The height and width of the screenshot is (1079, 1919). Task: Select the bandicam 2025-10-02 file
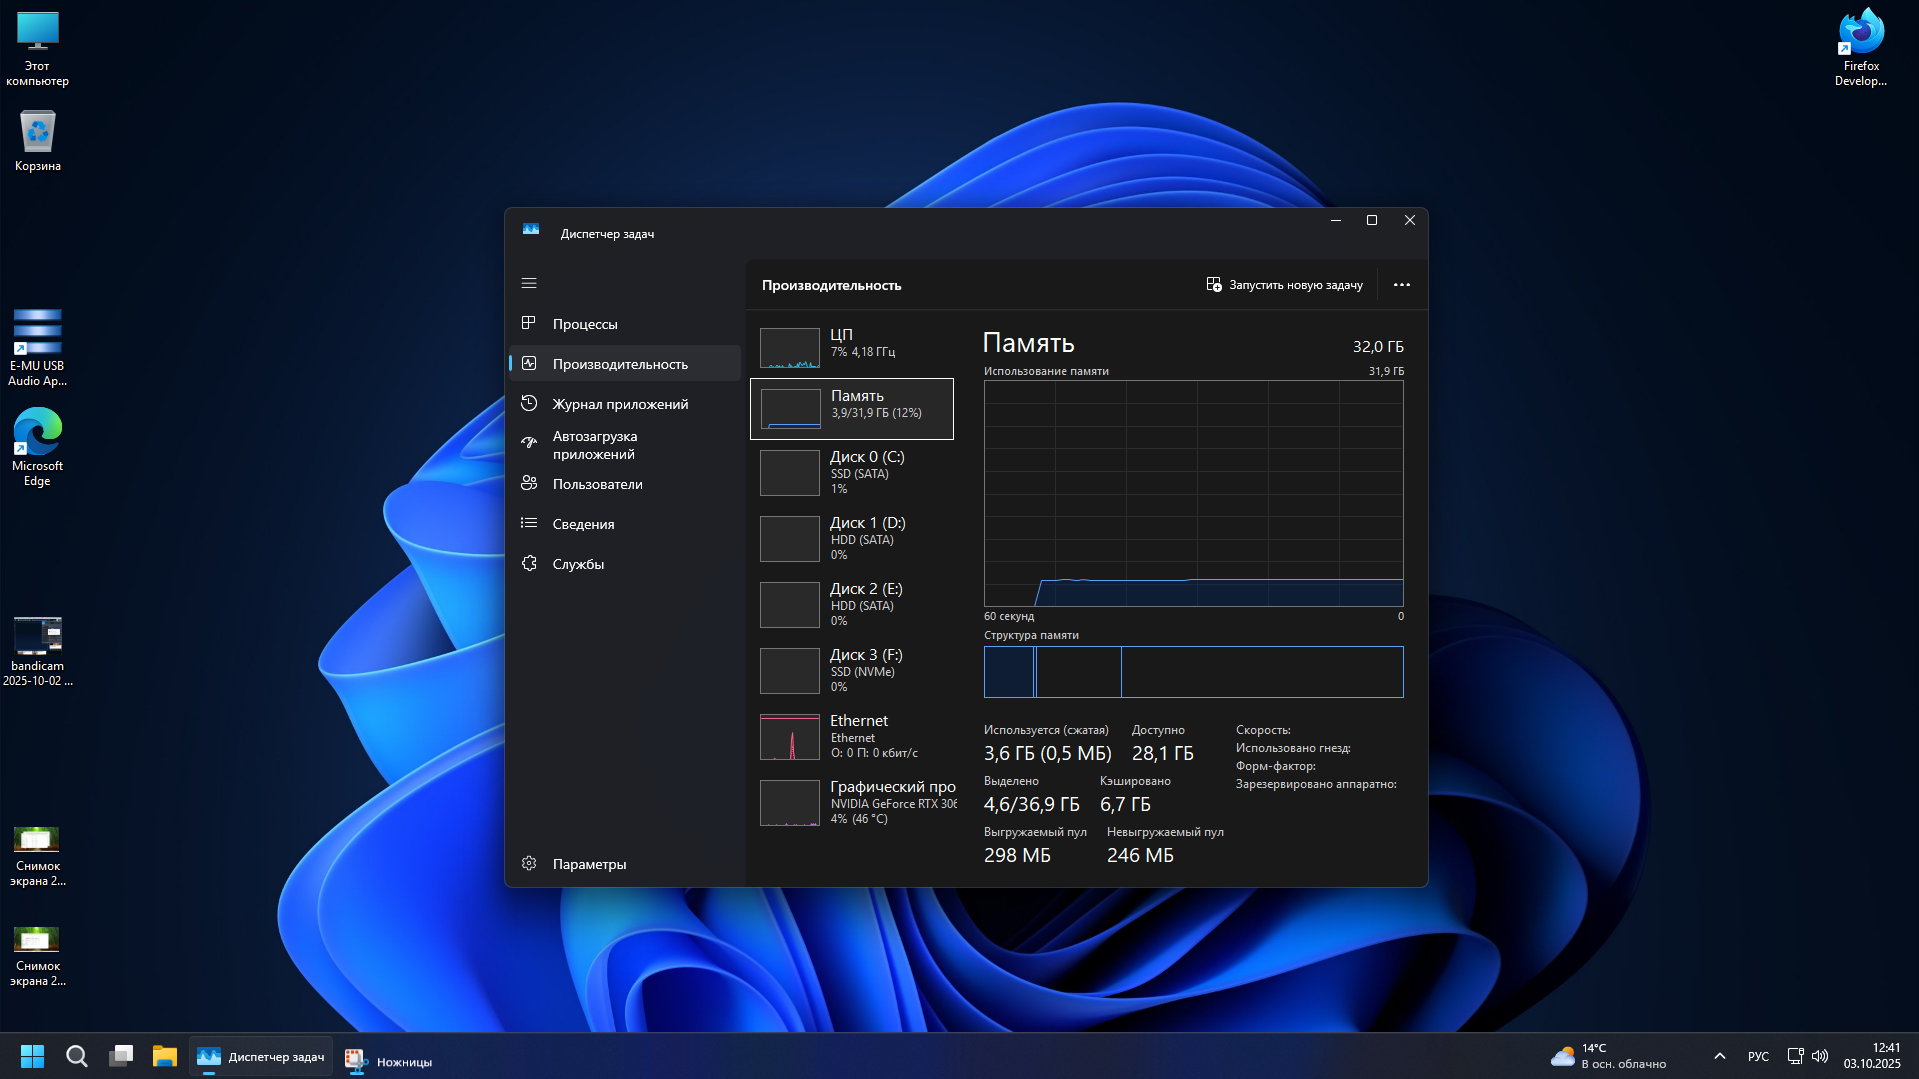click(38, 652)
